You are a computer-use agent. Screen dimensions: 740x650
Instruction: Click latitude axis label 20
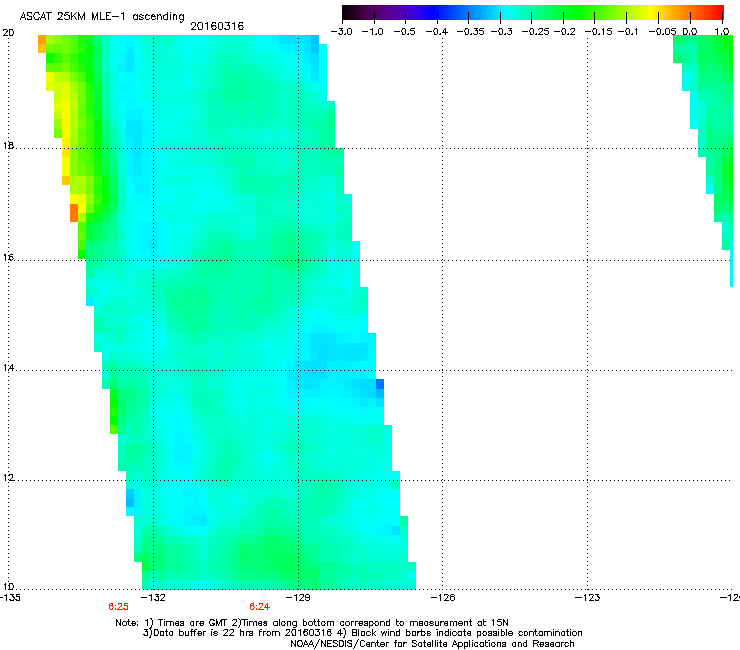(8, 33)
